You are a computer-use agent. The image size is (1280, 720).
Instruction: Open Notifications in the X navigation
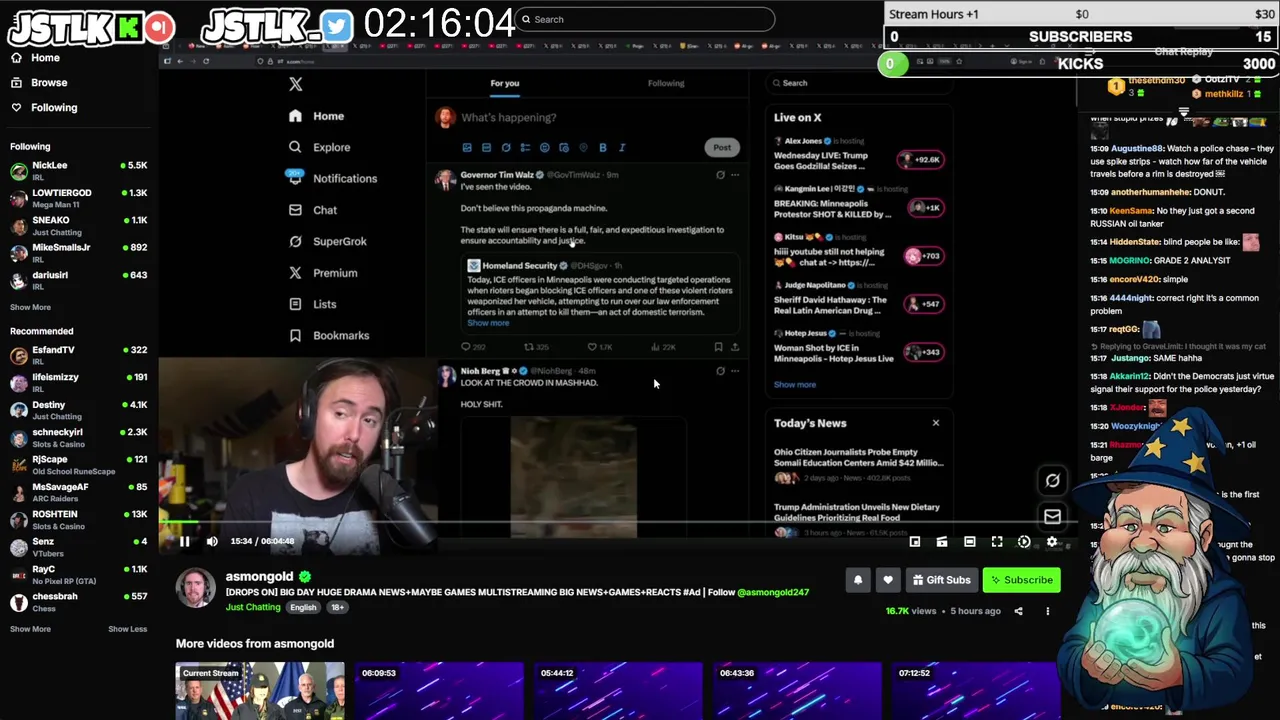click(333, 178)
